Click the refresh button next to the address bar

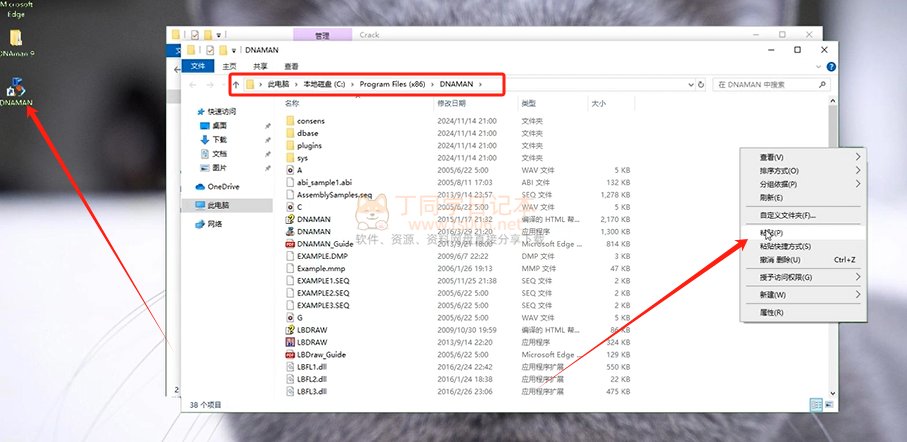click(x=701, y=84)
